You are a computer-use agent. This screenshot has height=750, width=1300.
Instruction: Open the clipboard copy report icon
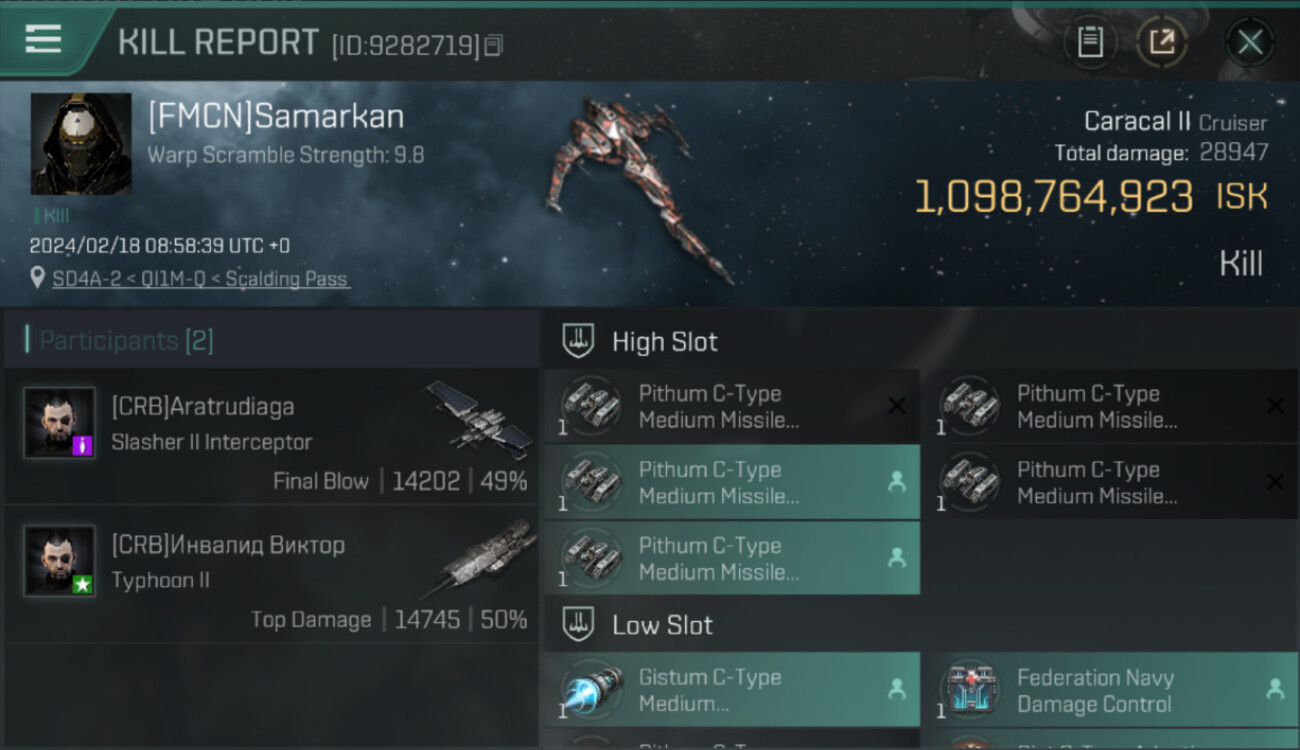(x=1090, y=42)
